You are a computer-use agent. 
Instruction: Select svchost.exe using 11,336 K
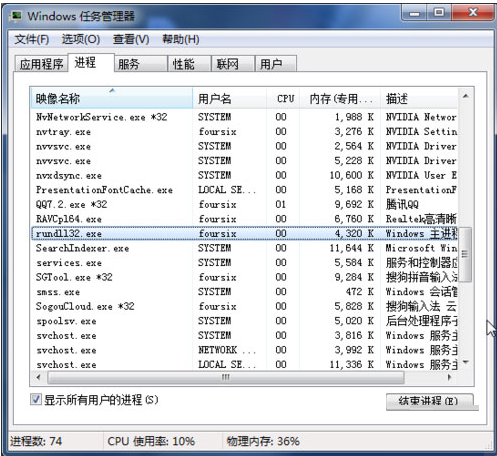coord(244,364)
